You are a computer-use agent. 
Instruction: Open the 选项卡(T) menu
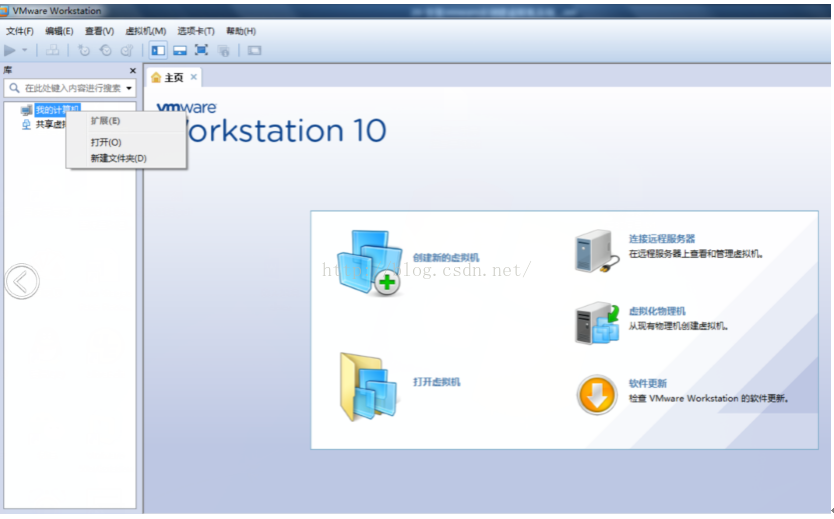196,31
